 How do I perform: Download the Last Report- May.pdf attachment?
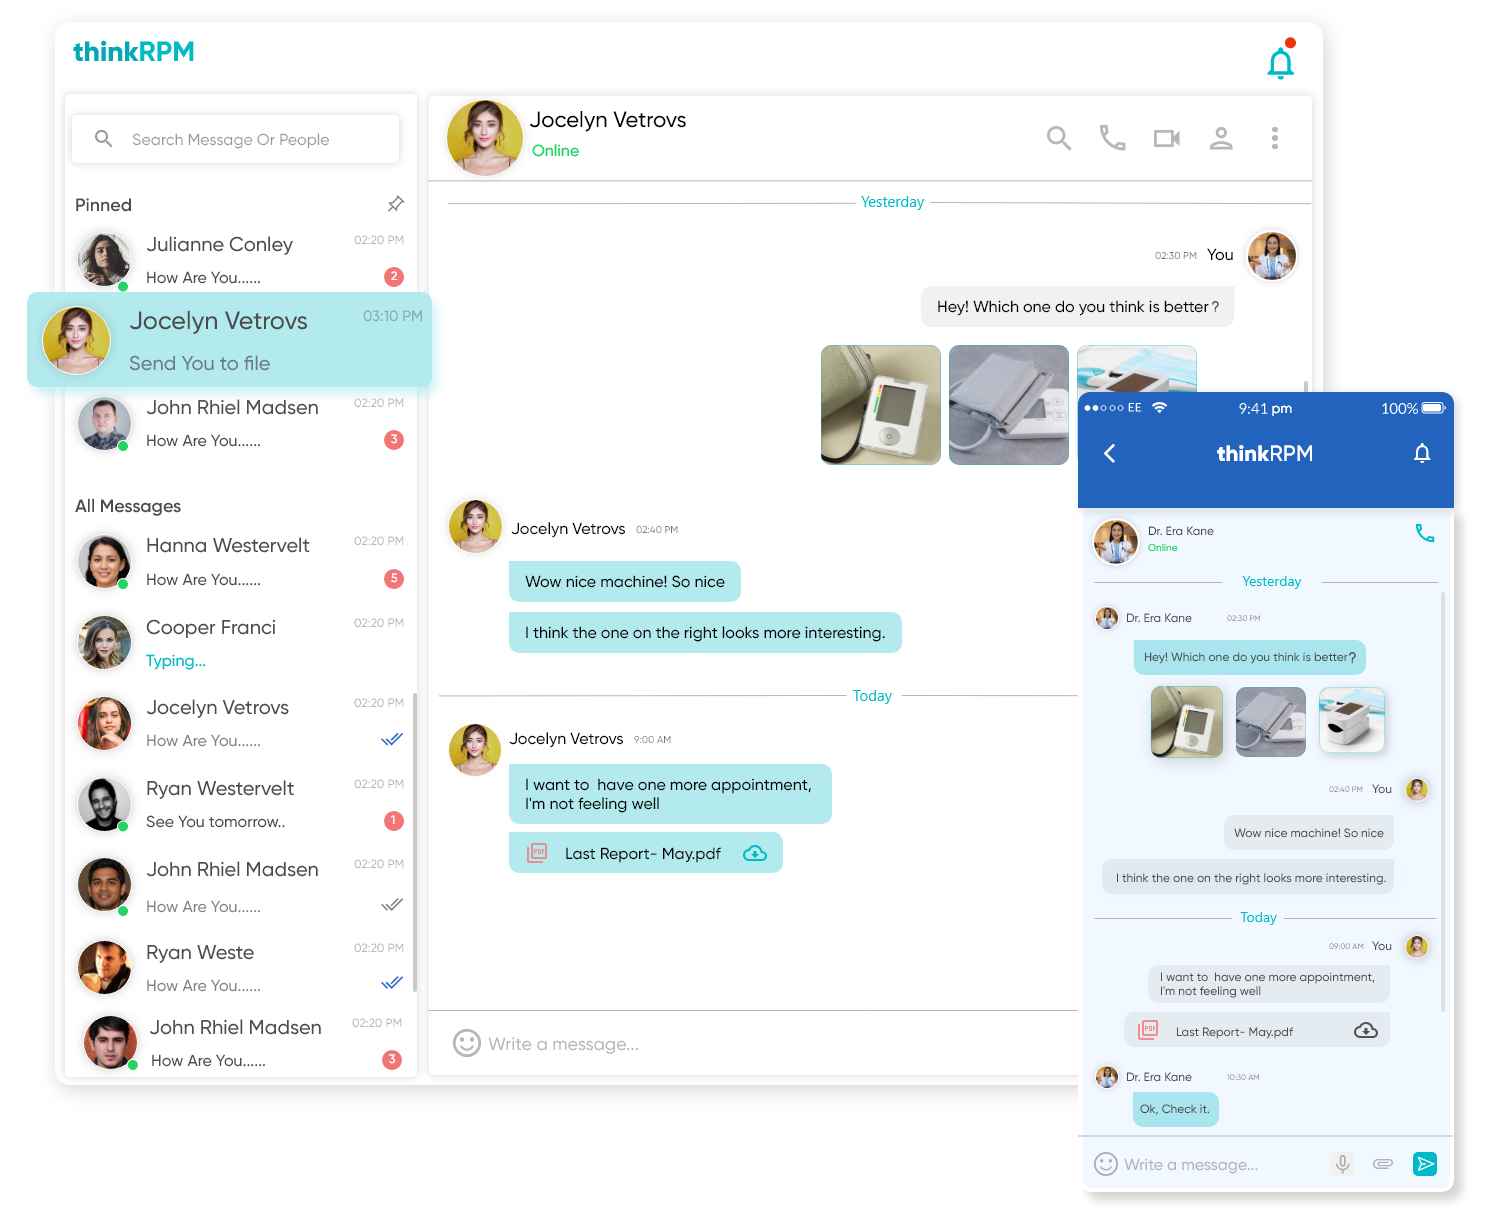(756, 852)
